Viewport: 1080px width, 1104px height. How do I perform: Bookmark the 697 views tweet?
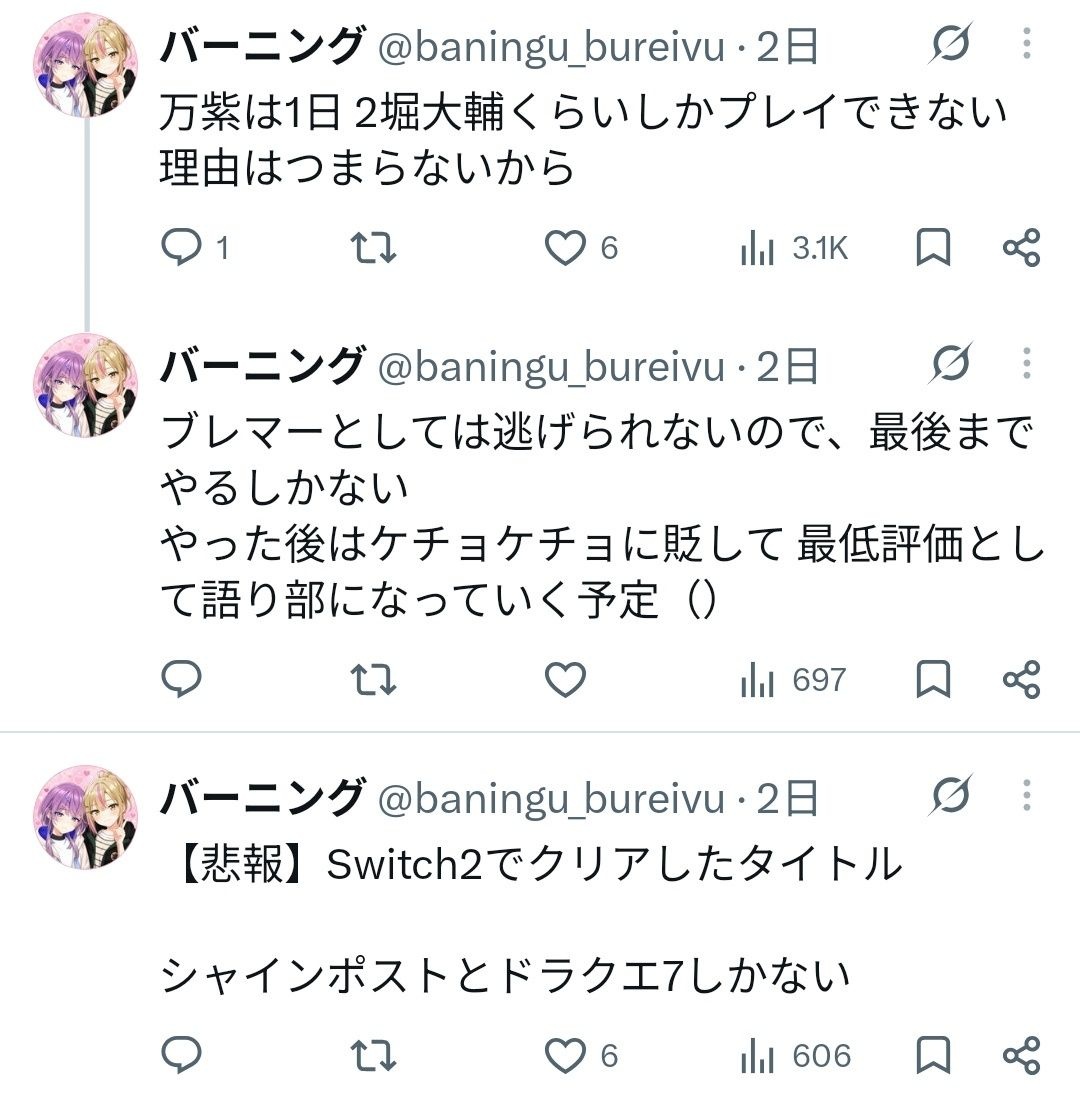[x=933, y=679]
